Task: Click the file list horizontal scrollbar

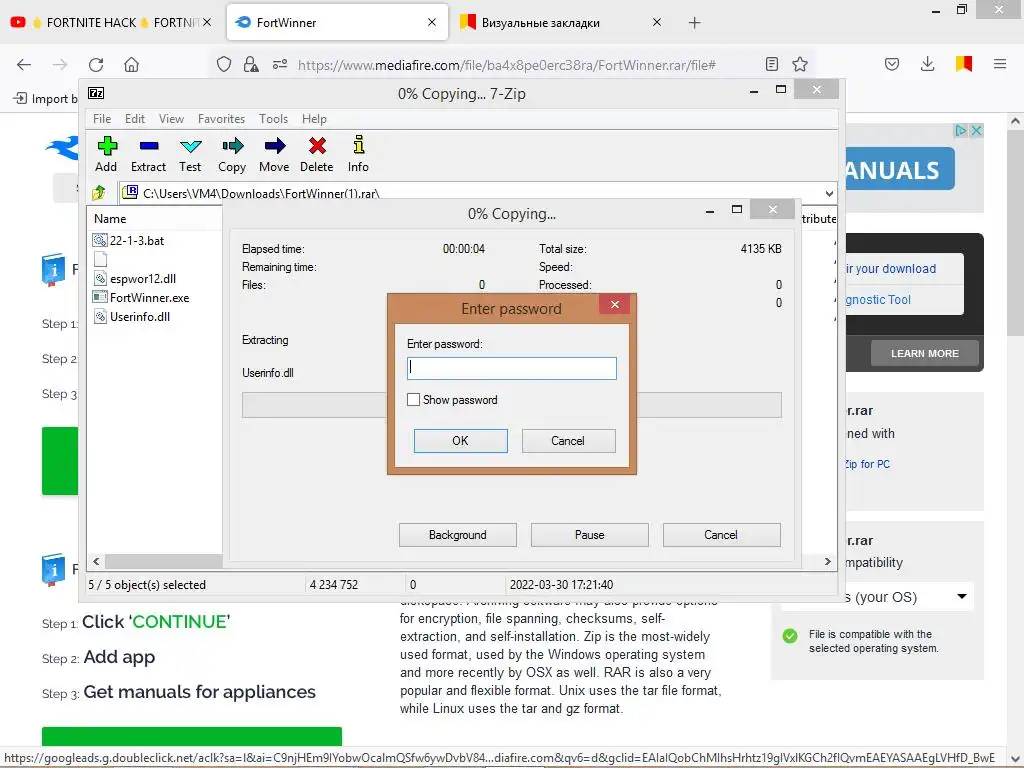Action: point(163,562)
